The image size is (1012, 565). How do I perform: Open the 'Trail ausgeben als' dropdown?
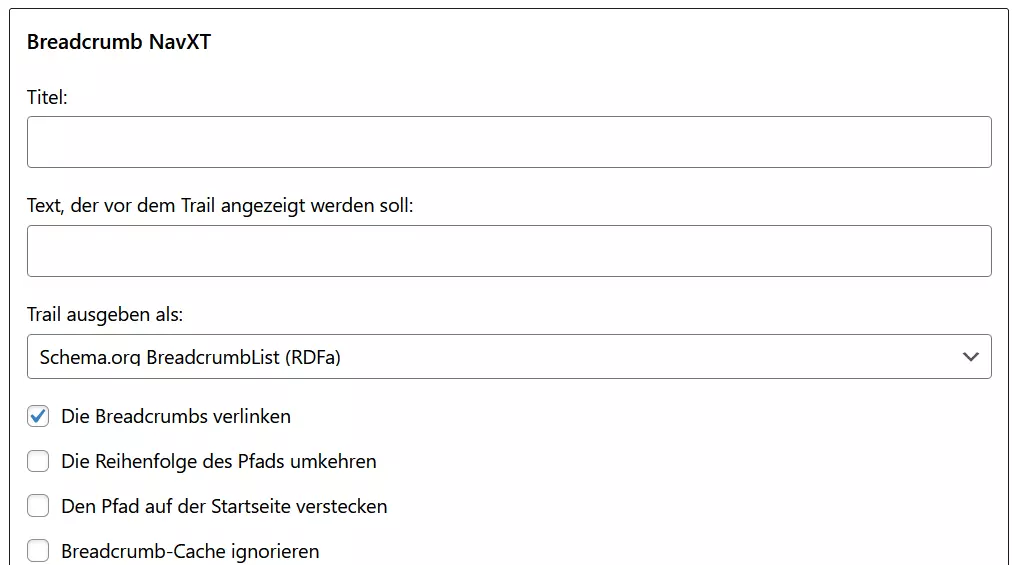(509, 357)
